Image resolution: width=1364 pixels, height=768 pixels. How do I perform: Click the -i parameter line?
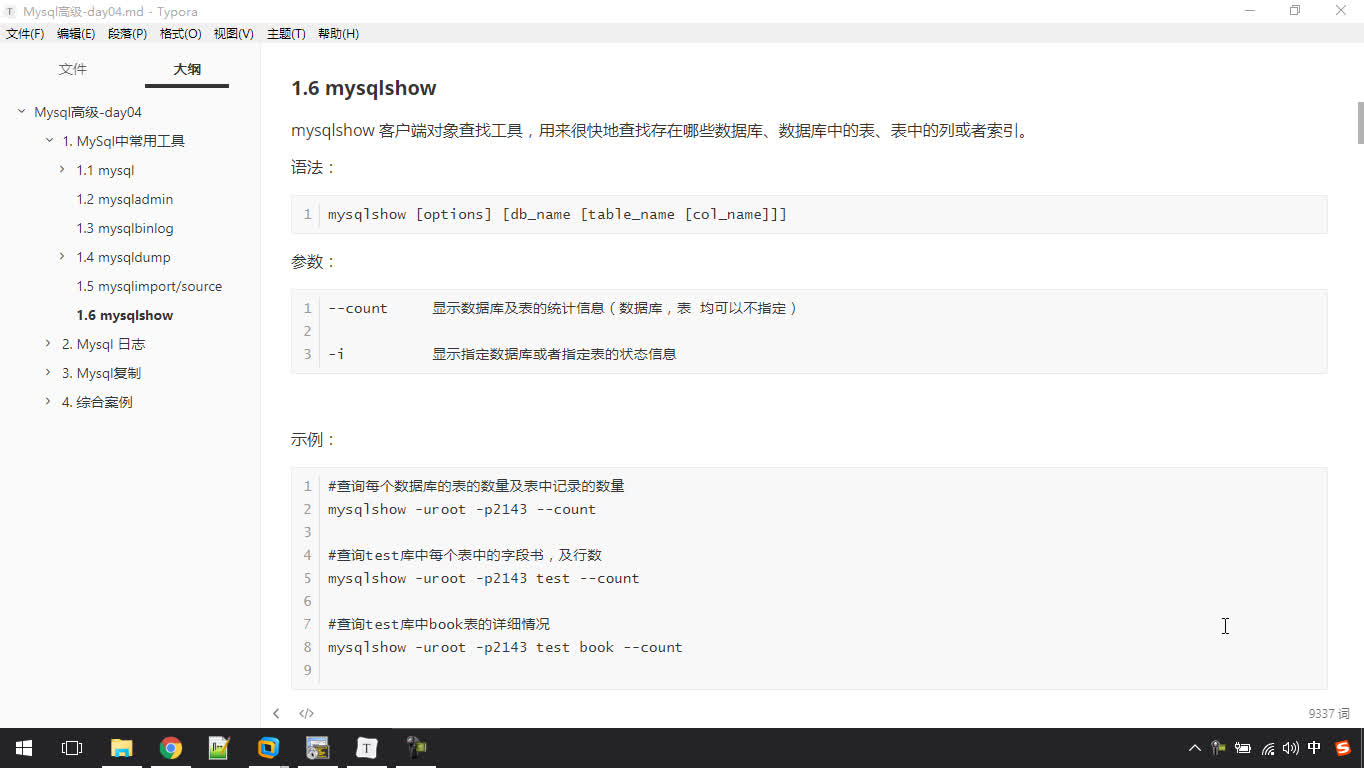tap(502, 354)
